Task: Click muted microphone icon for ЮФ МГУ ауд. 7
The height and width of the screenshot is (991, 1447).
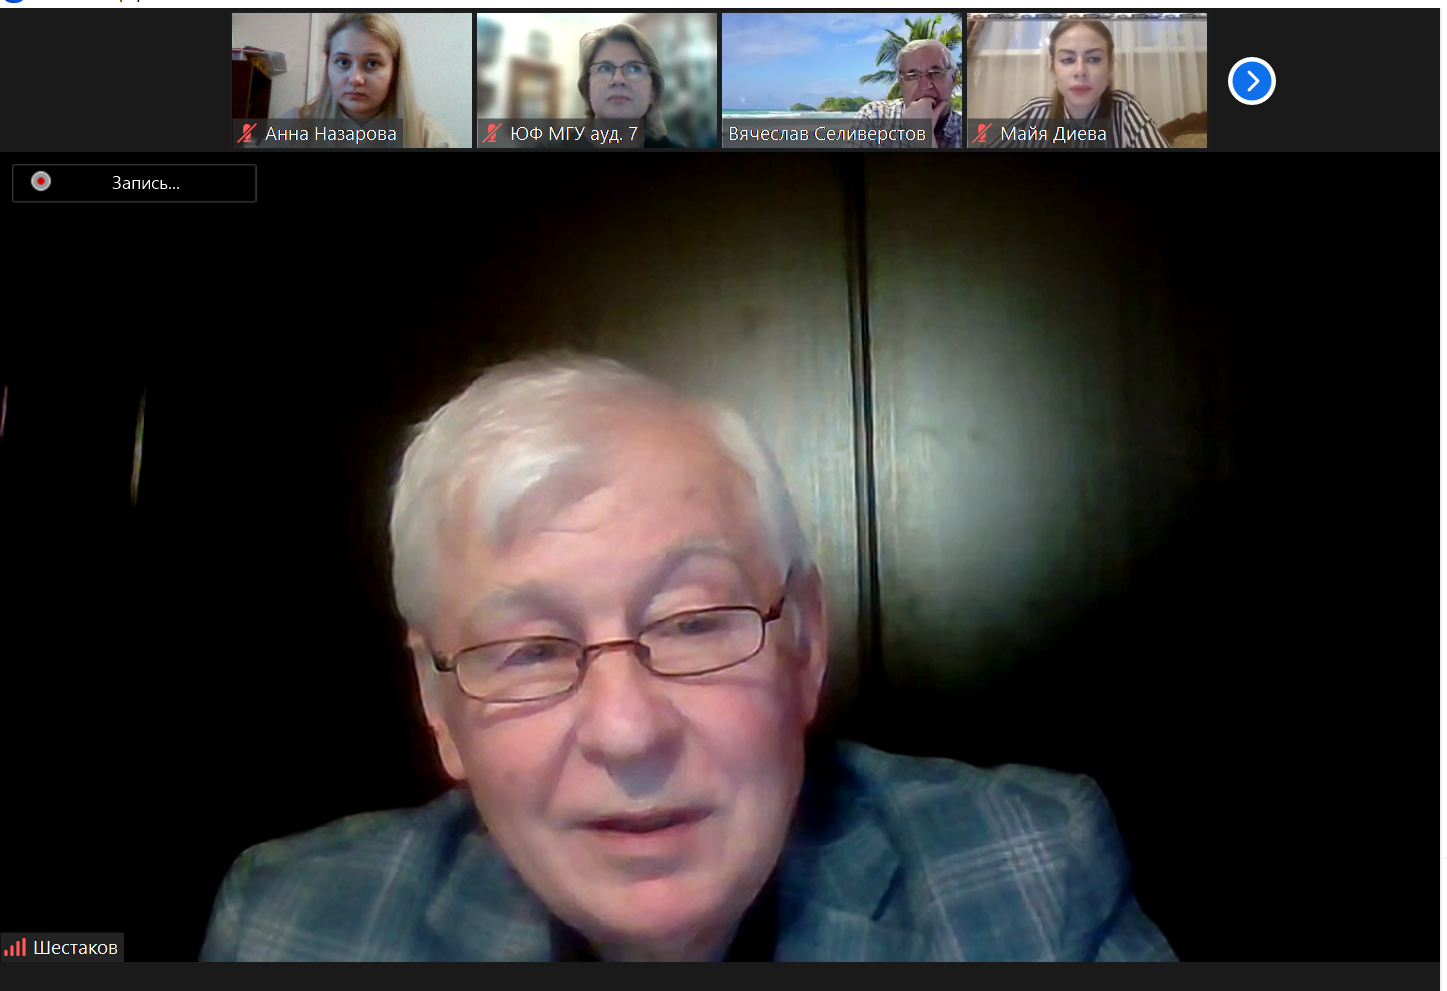Action: pyautogui.click(x=492, y=133)
